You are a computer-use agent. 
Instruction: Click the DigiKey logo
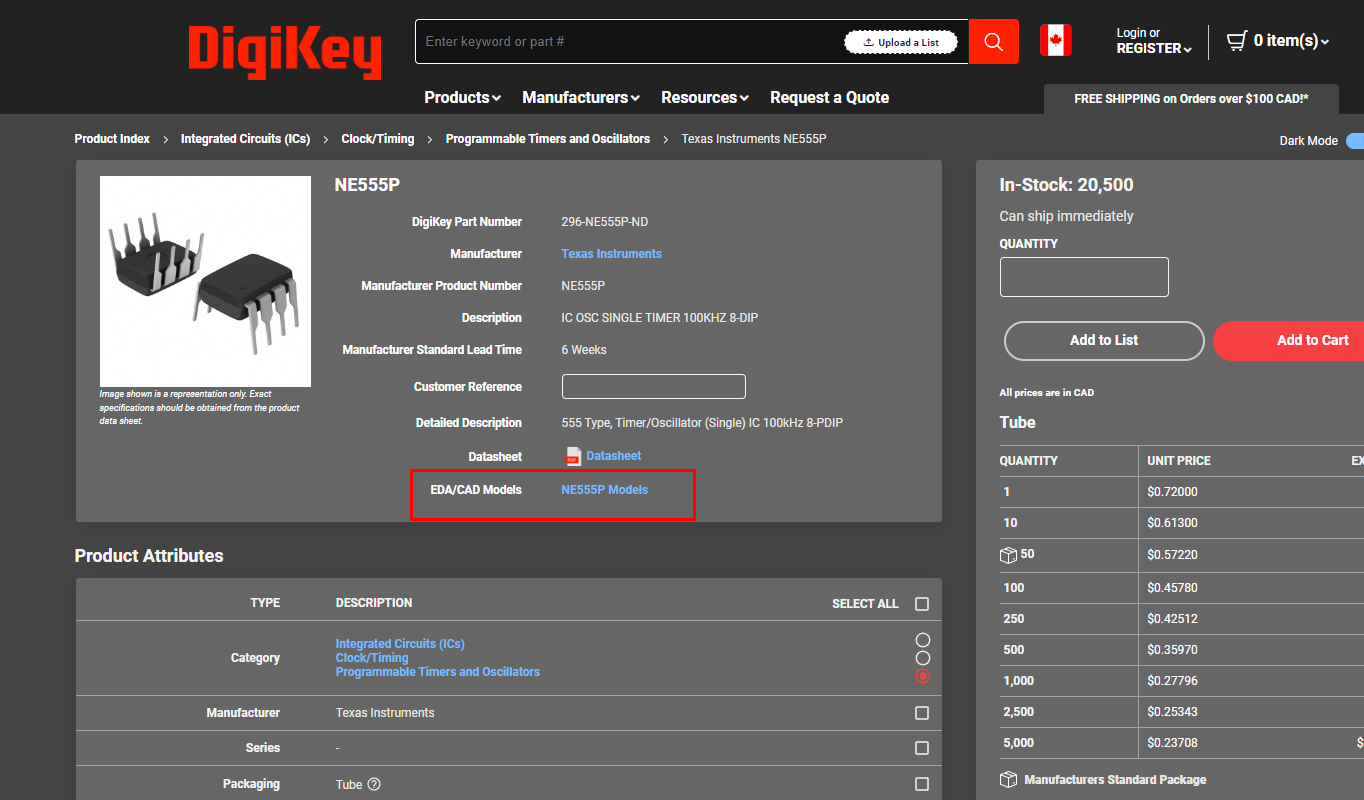pyautogui.click(x=285, y=51)
